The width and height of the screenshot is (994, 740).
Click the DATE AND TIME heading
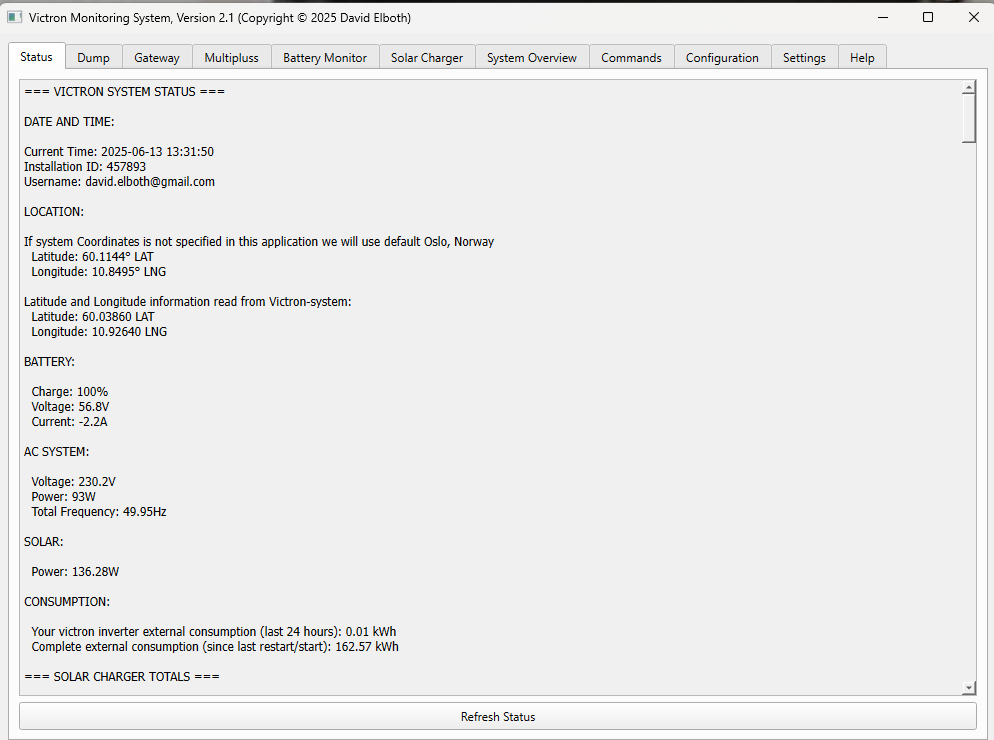(x=70, y=122)
